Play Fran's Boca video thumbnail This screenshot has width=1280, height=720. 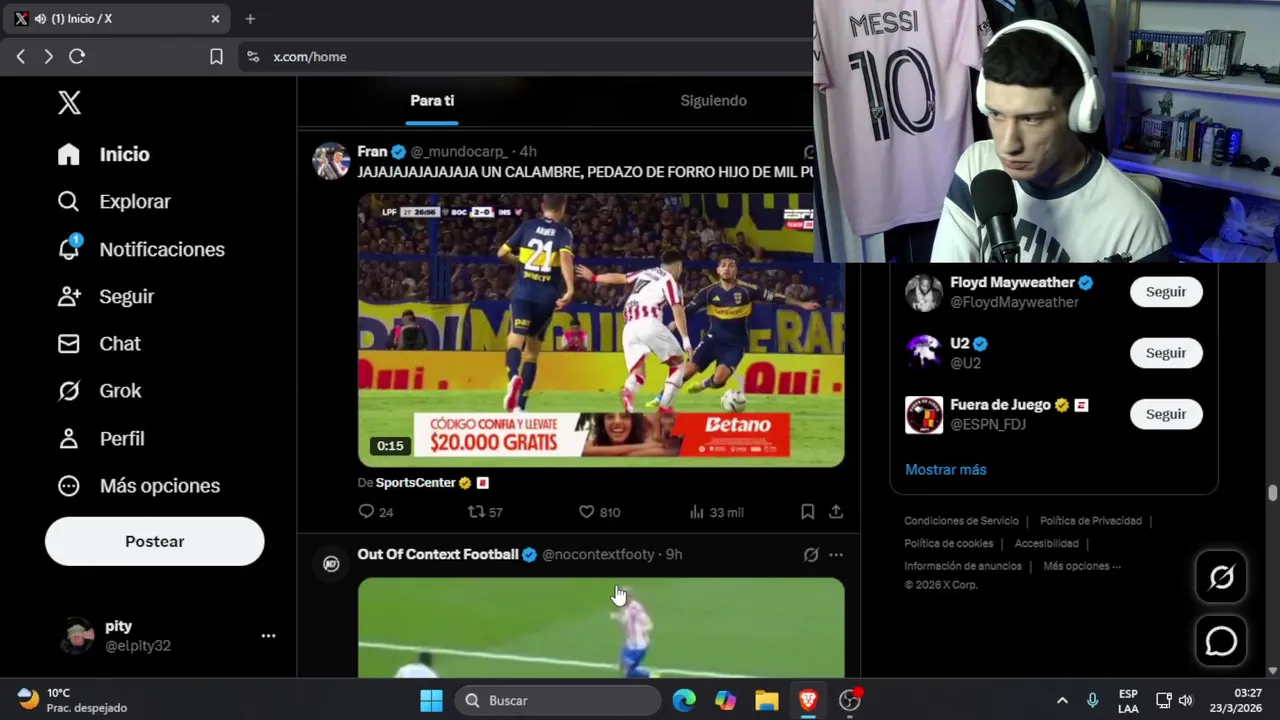point(601,330)
